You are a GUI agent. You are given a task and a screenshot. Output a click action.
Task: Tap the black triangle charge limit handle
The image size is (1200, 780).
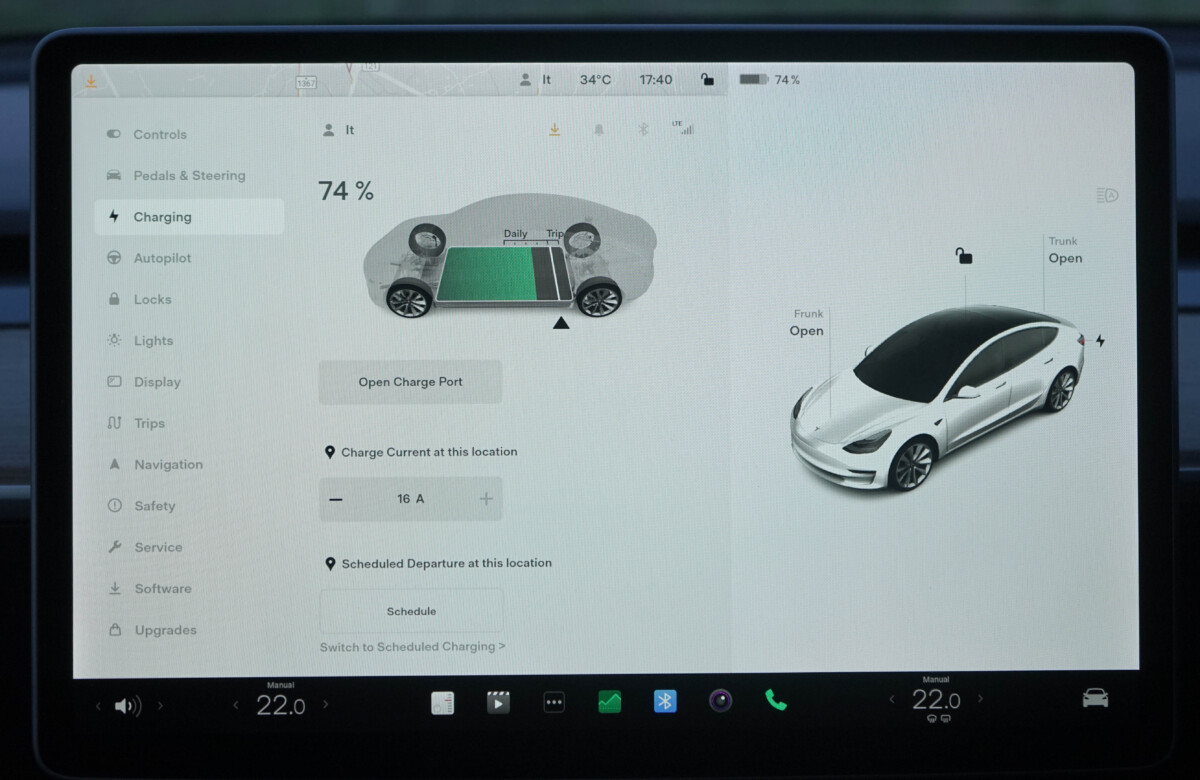(x=561, y=323)
